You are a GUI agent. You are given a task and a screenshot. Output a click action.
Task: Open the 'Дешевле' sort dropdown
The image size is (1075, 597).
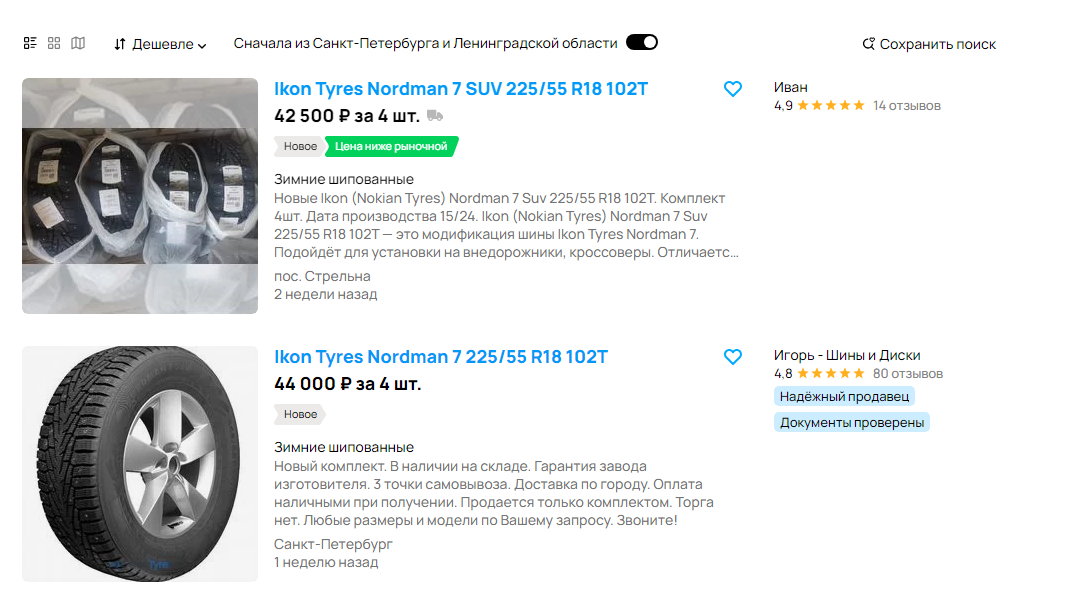pyautogui.click(x=168, y=44)
